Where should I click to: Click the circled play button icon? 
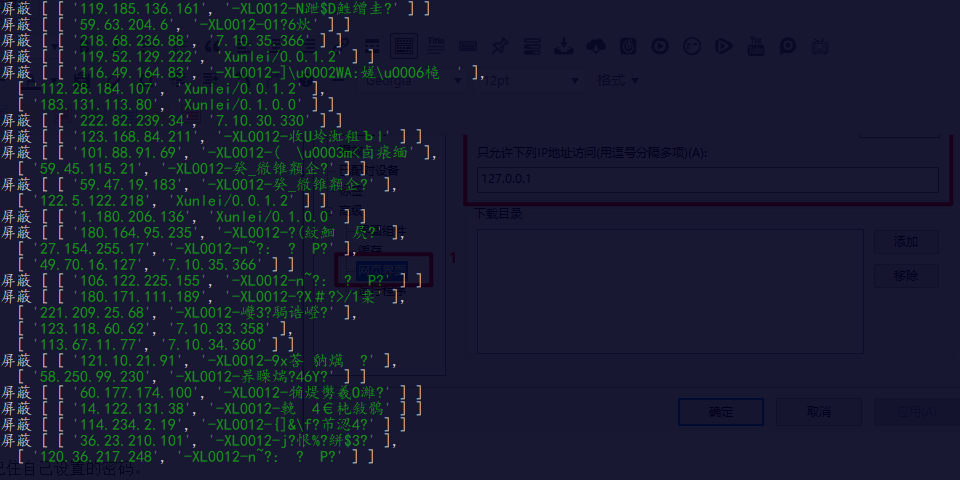tap(659, 46)
